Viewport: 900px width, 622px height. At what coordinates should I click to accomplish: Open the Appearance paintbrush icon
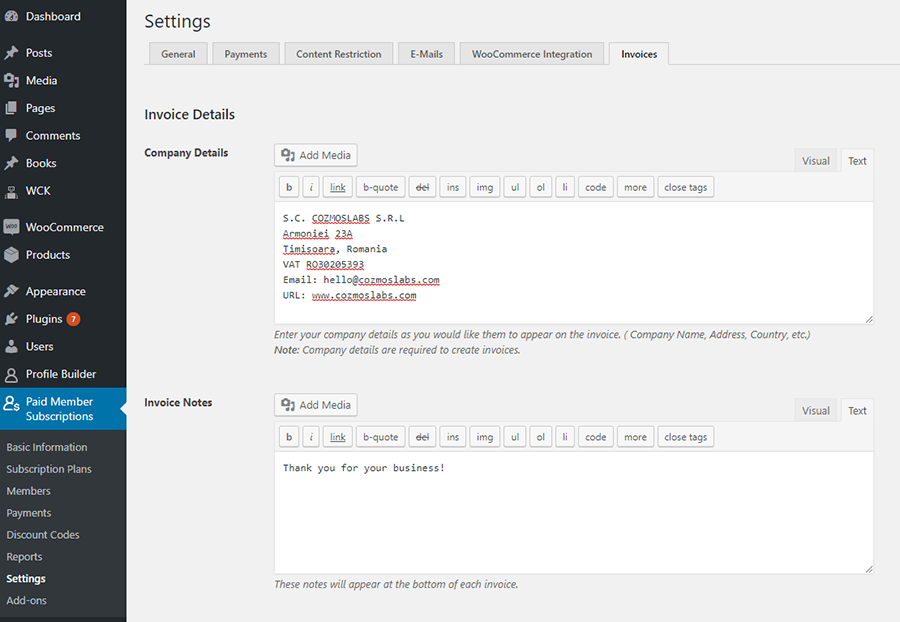11,291
